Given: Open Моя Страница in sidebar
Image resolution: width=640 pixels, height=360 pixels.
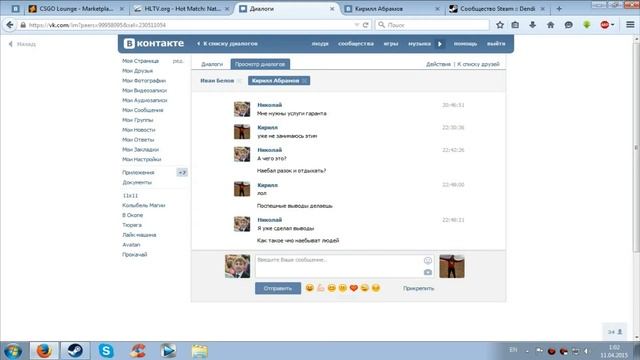Looking at the screenshot, I should pos(140,61).
